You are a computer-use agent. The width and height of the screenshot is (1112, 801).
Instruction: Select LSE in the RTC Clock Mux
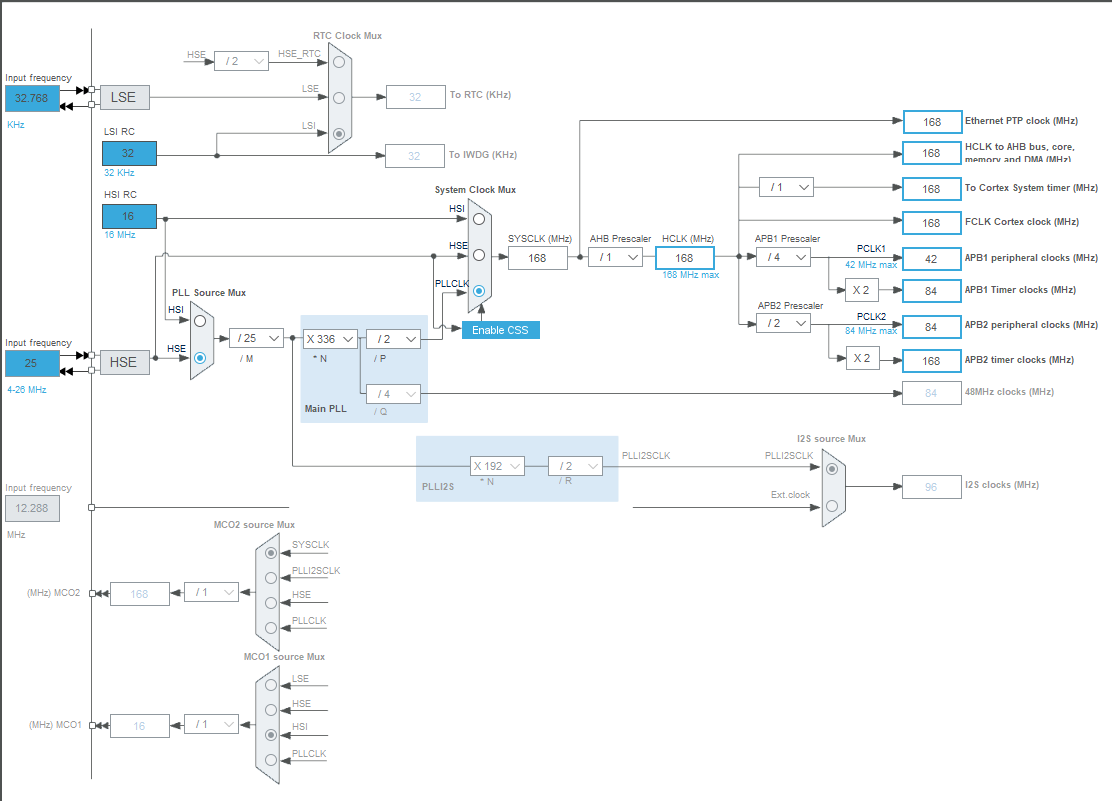(x=340, y=97)
